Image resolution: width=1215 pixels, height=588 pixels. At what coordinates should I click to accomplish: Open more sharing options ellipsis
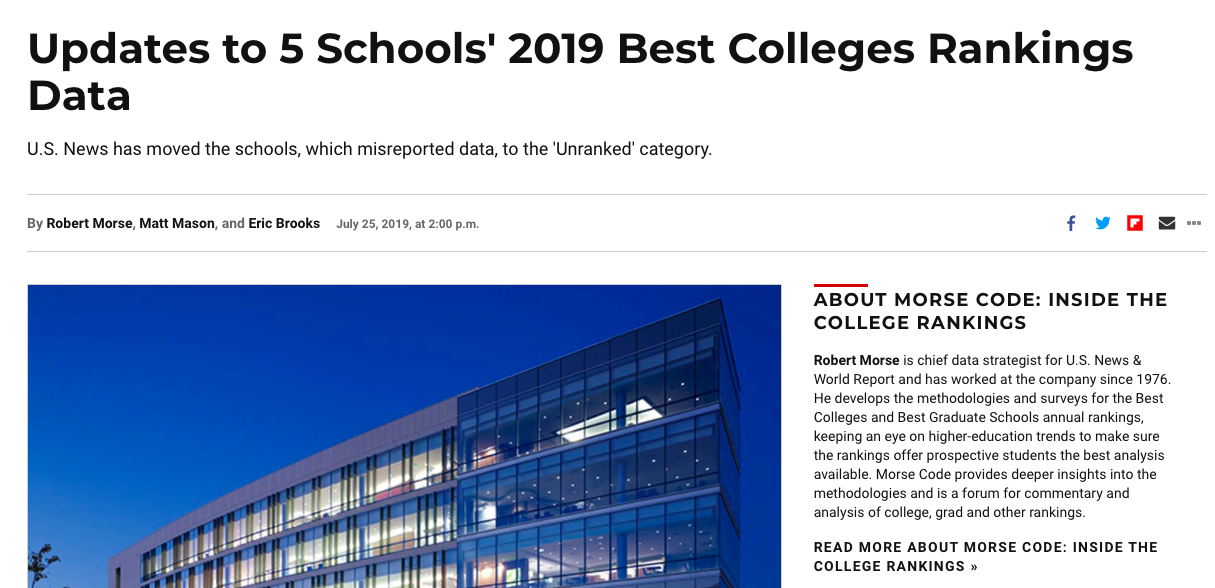pos(1194,223)
